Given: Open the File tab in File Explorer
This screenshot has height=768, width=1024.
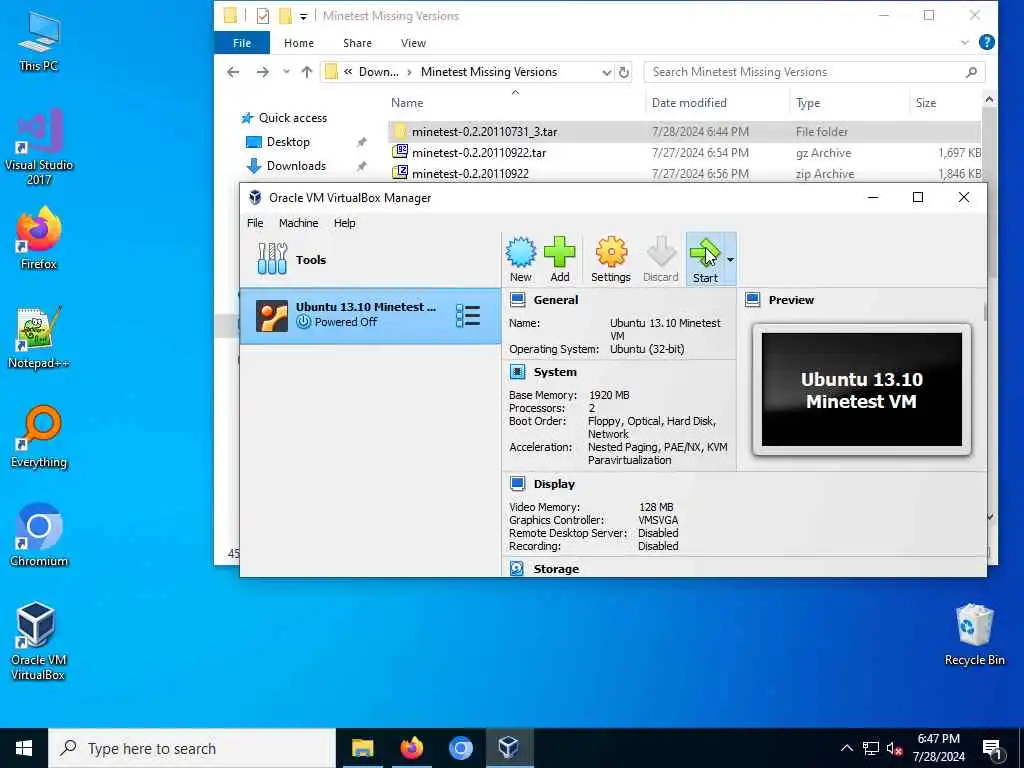Looking at the screenshot, I should tap(242, 43).
